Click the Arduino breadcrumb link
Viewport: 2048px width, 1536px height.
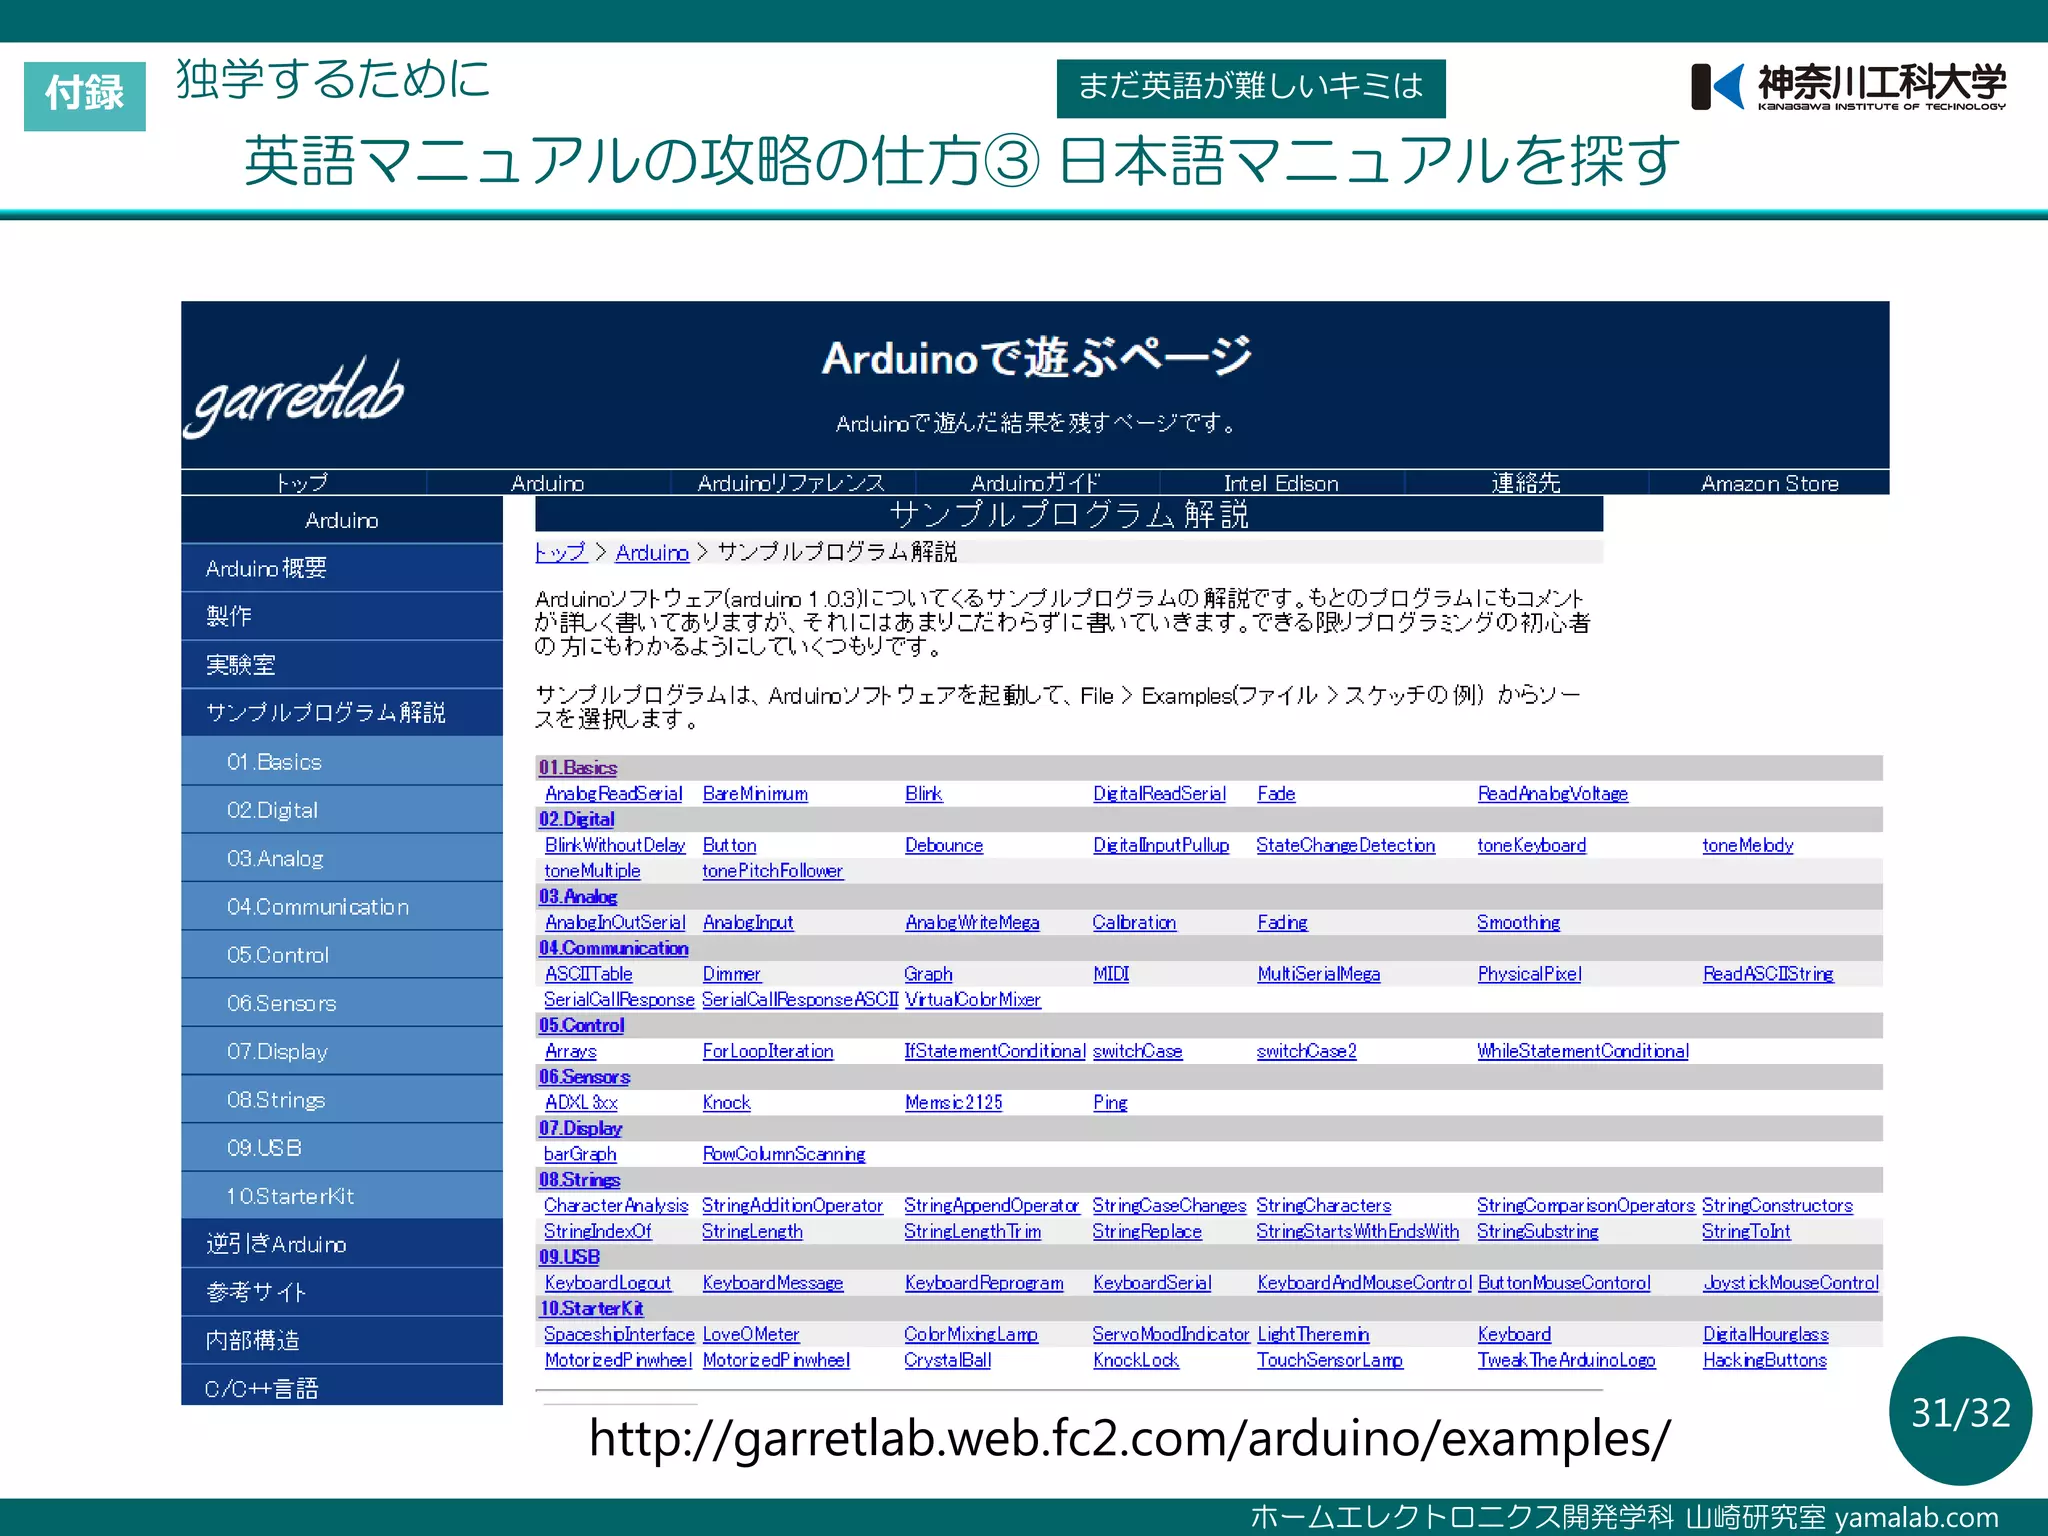(x=652, y=552)
